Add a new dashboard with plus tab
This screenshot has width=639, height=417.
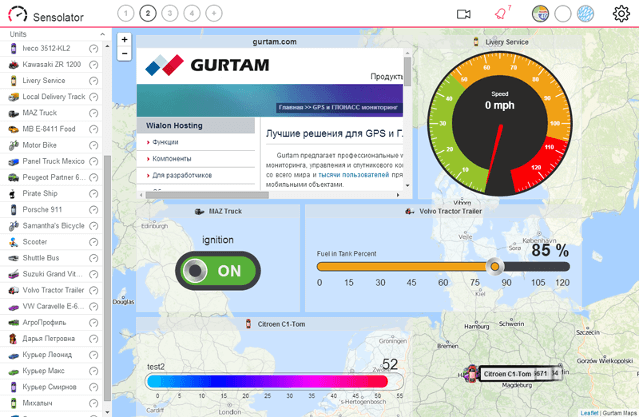(x=214, y=13)
